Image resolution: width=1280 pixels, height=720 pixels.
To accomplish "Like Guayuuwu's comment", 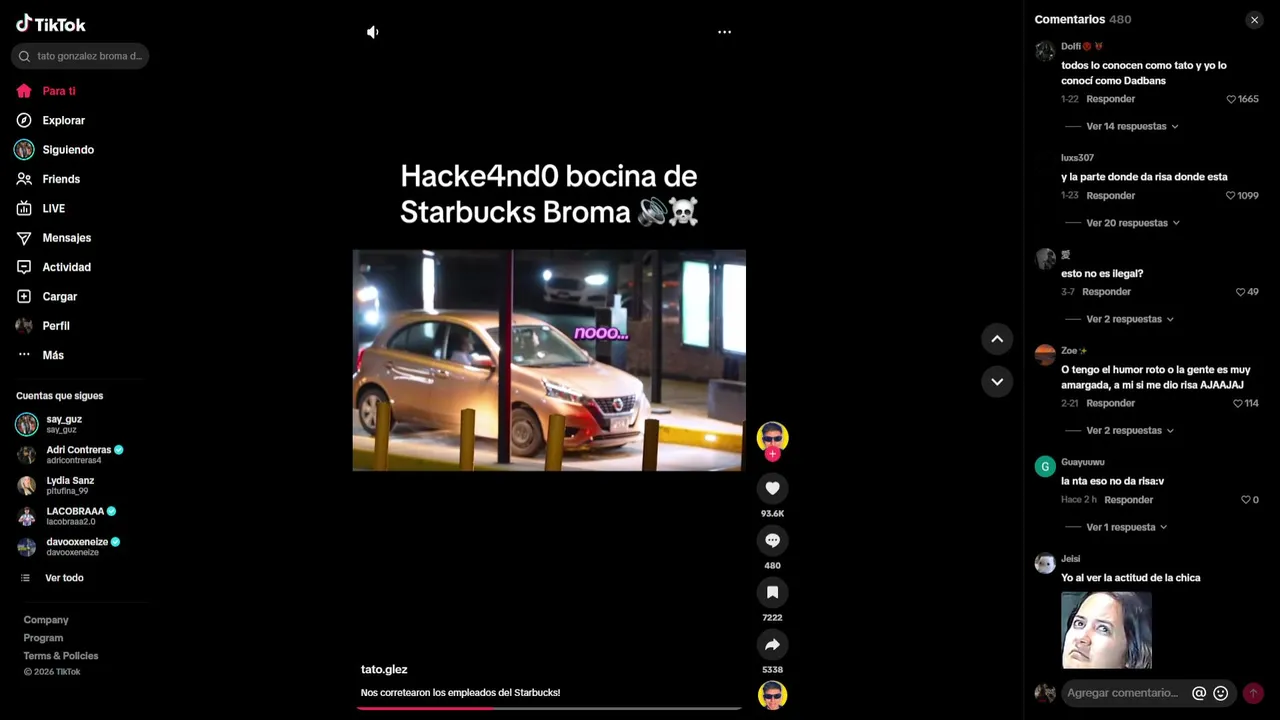I will click(x=1245, y=500).
